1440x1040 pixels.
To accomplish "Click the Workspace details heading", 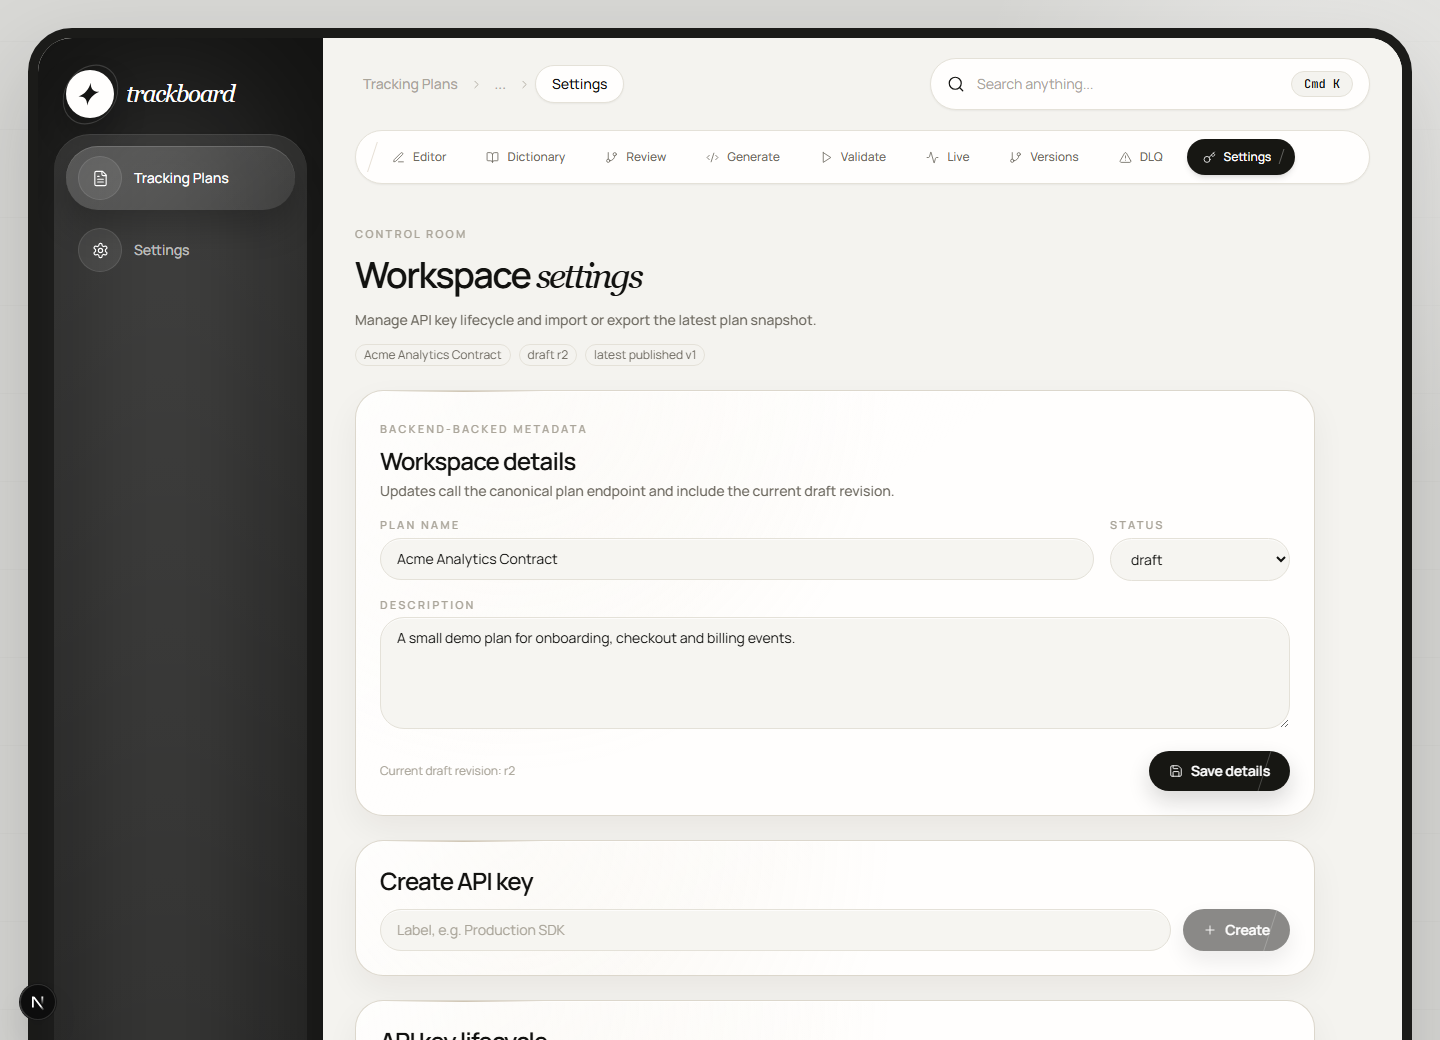I will pos(478,462).
